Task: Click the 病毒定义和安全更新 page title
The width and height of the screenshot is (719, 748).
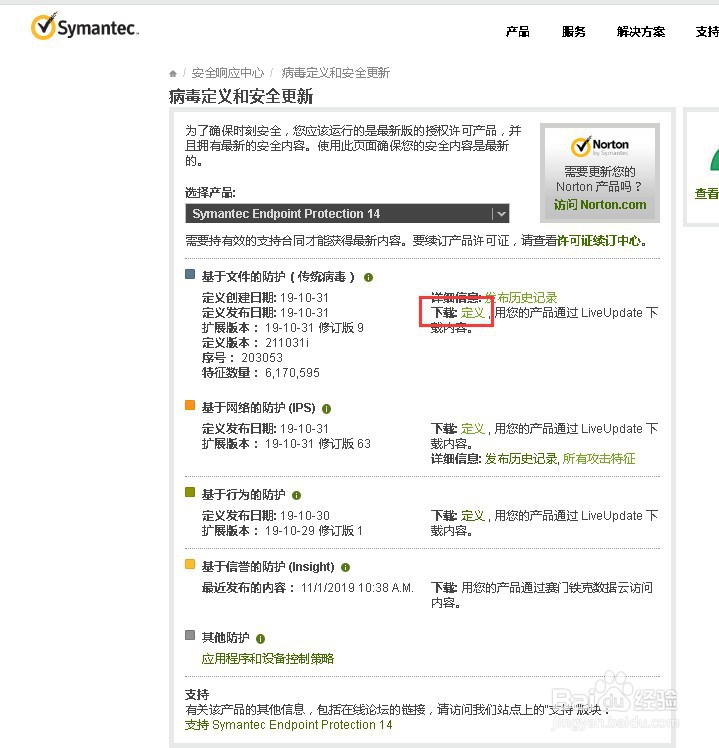Action: [x=241, y=96]
